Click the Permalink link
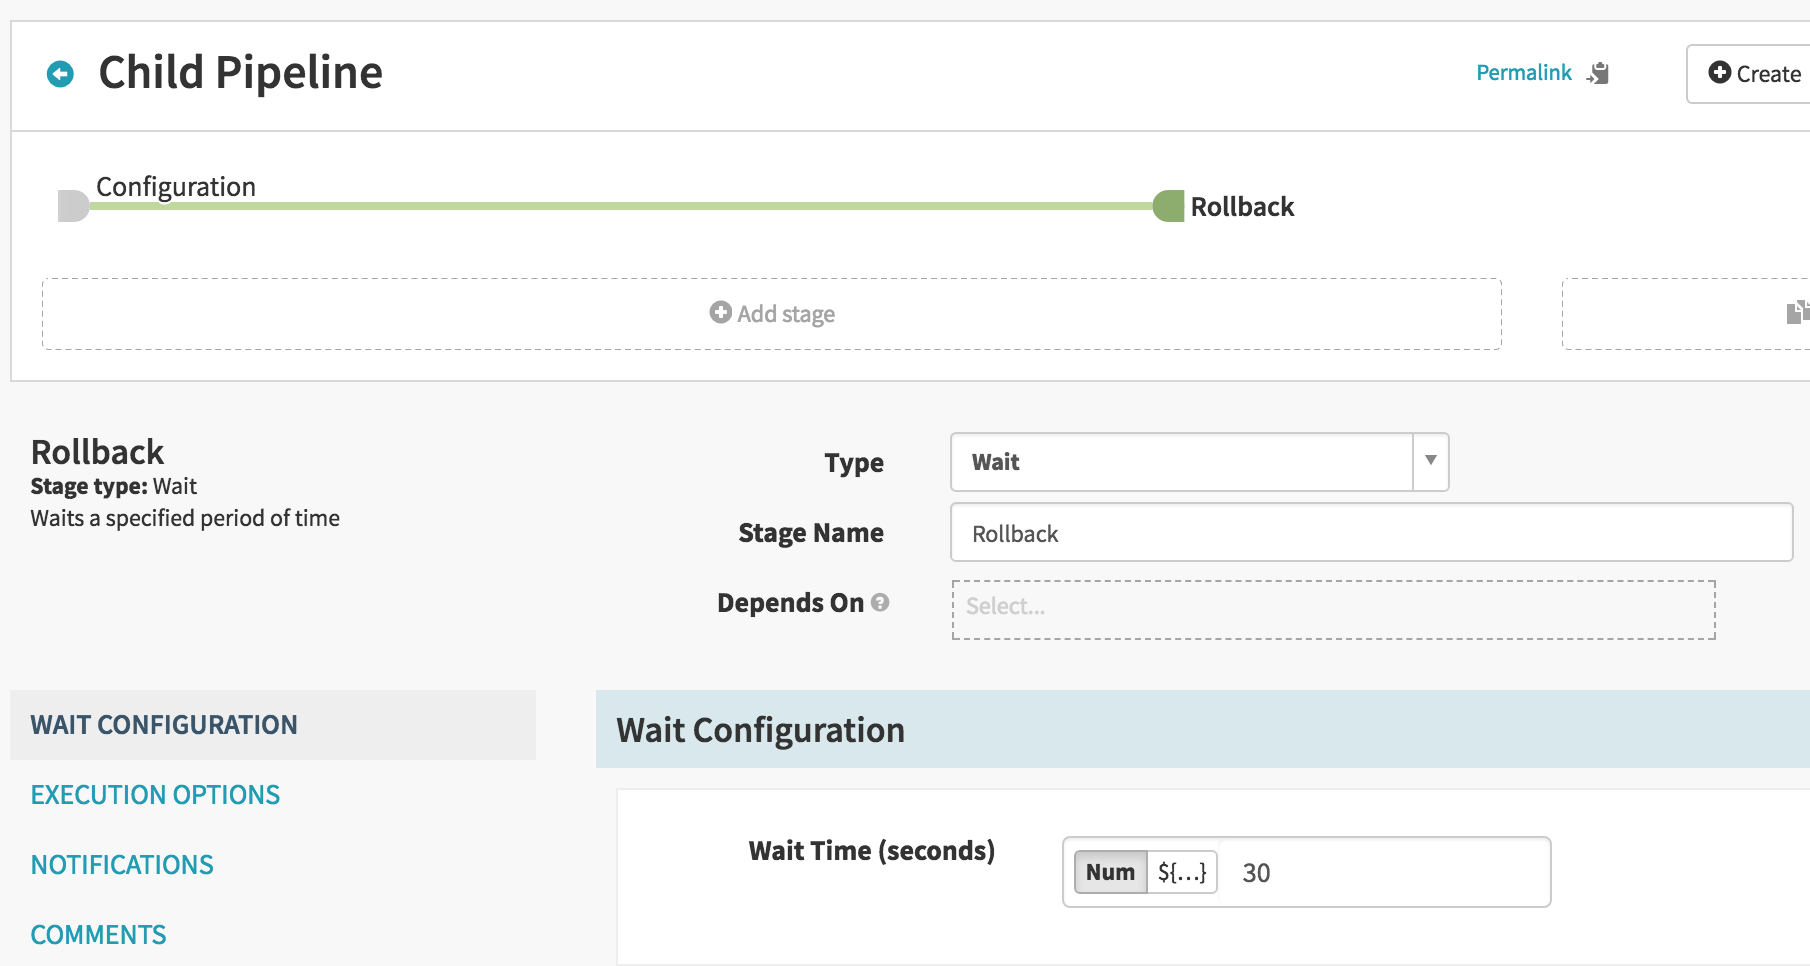The height and width of the screenshot is (966, 1810). tap(1524, 73)
